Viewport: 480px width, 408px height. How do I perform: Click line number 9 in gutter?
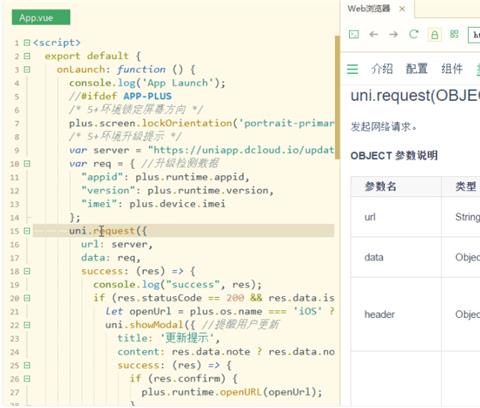[x=17, y=150]
